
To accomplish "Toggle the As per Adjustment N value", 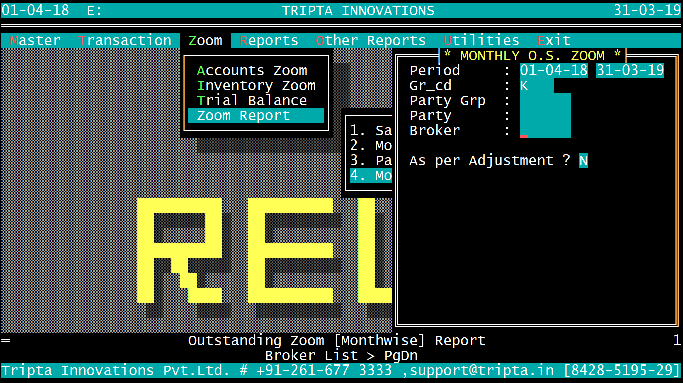I will click(x=583, y=160).
